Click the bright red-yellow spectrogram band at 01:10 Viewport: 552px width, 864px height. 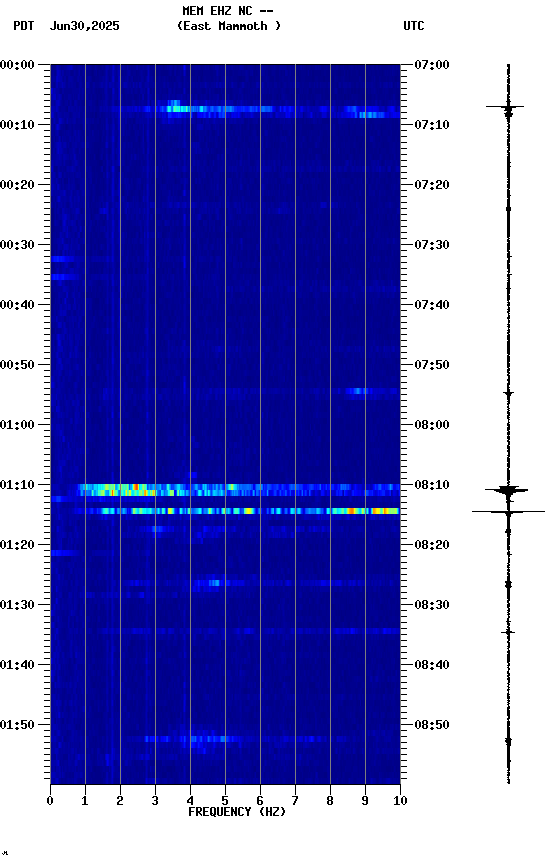240,490
